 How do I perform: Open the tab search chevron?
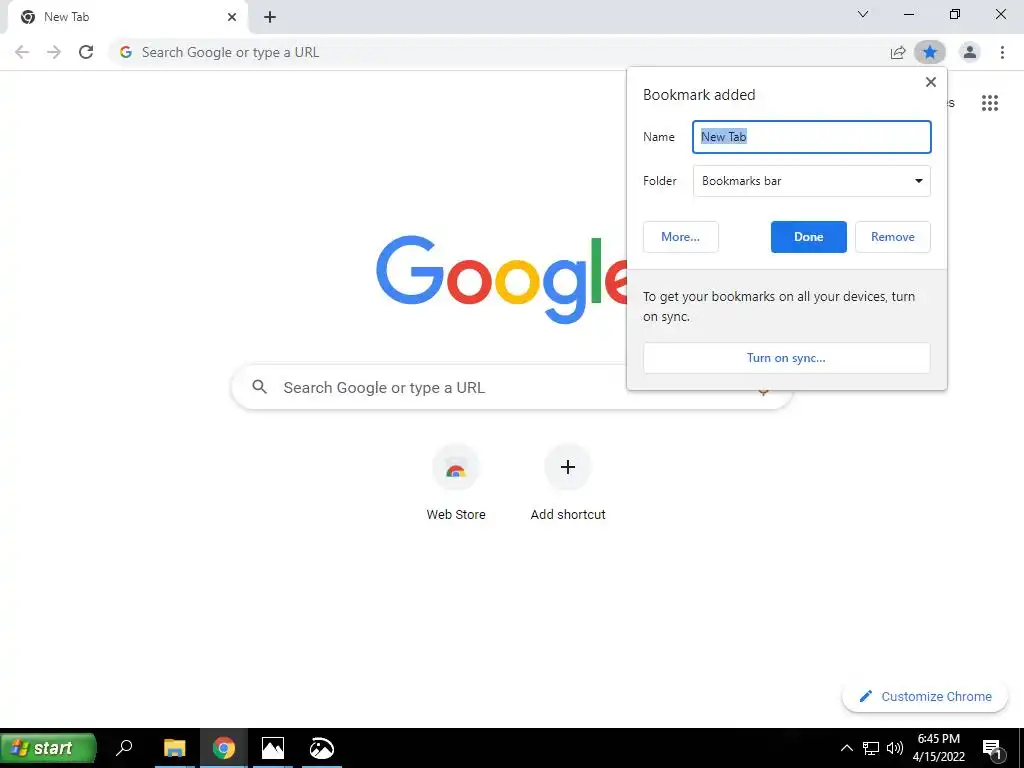point(863,14)
